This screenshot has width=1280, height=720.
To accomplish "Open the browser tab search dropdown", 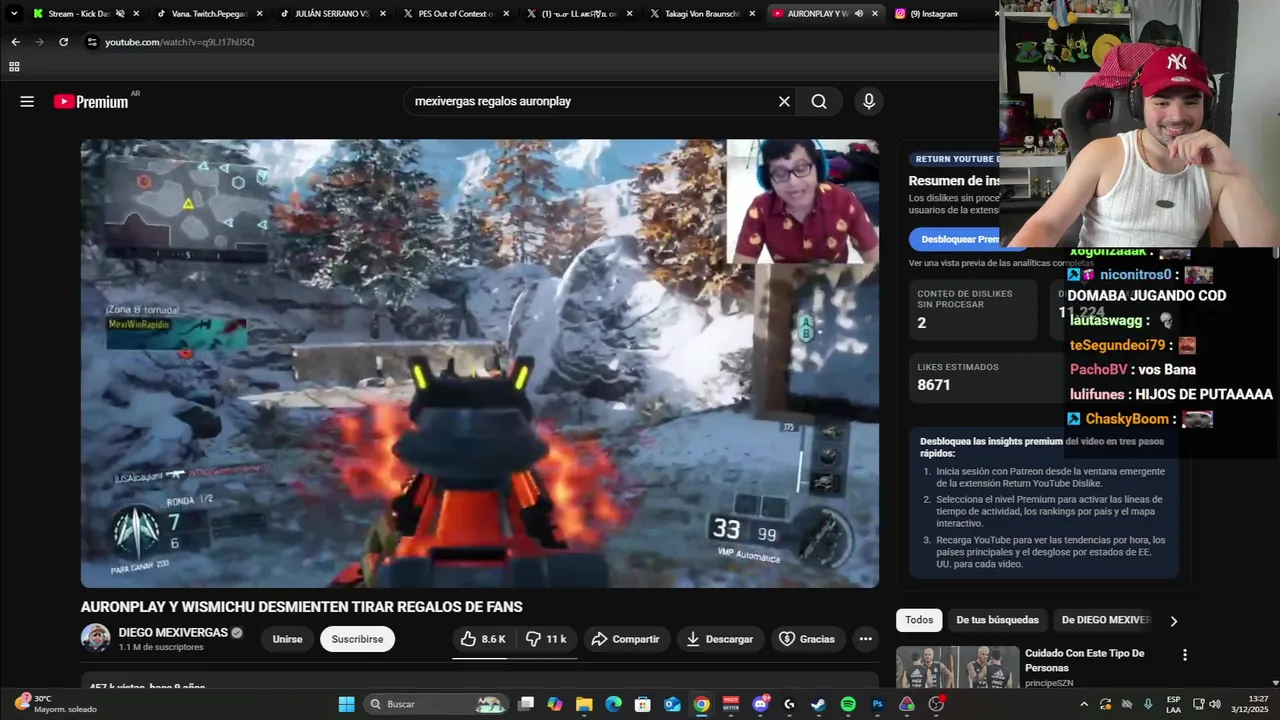I will pyautogui.click(x=14, y=14).
